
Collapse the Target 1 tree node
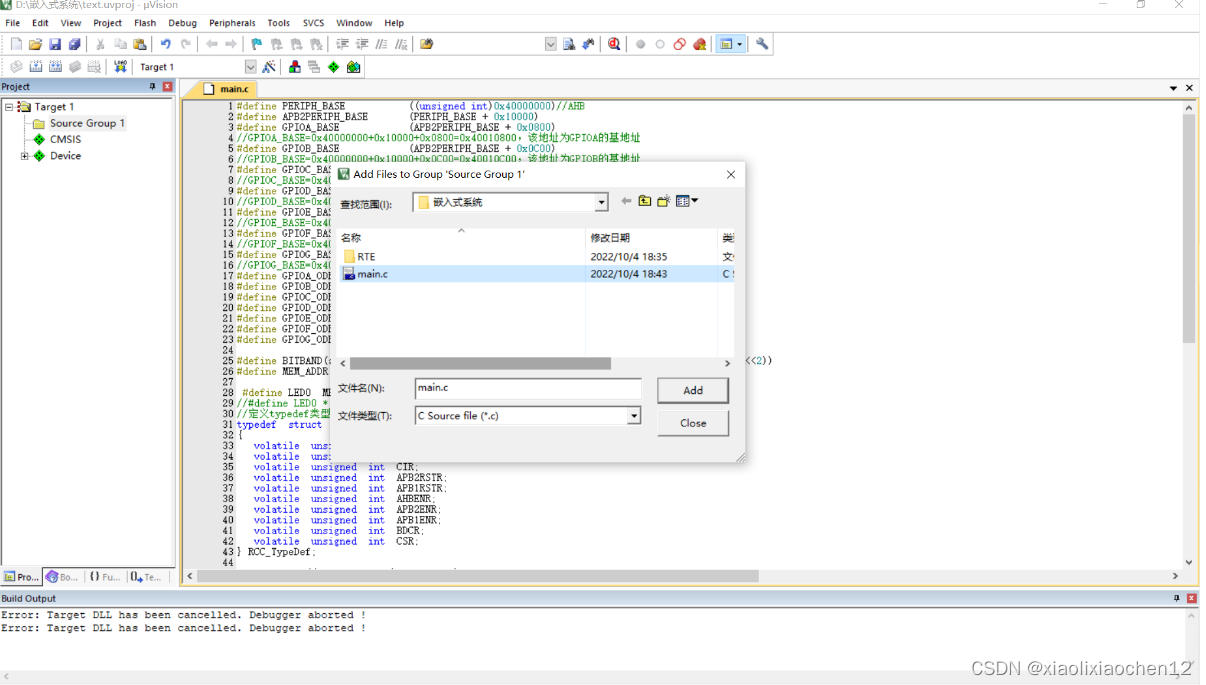tap(9, 107)
